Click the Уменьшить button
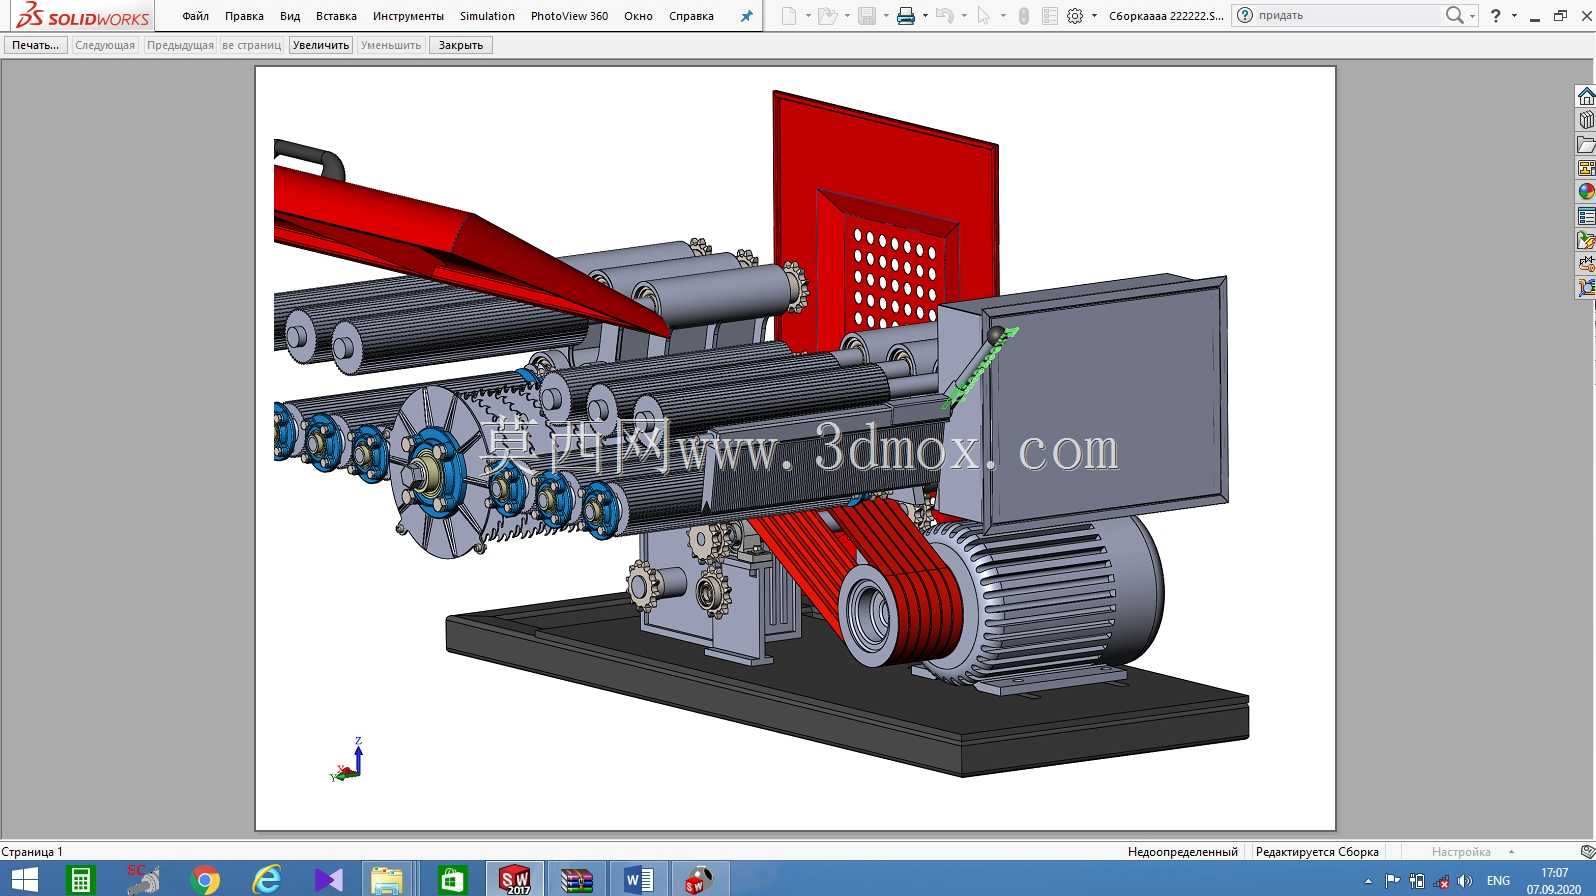 pos(391,45)
